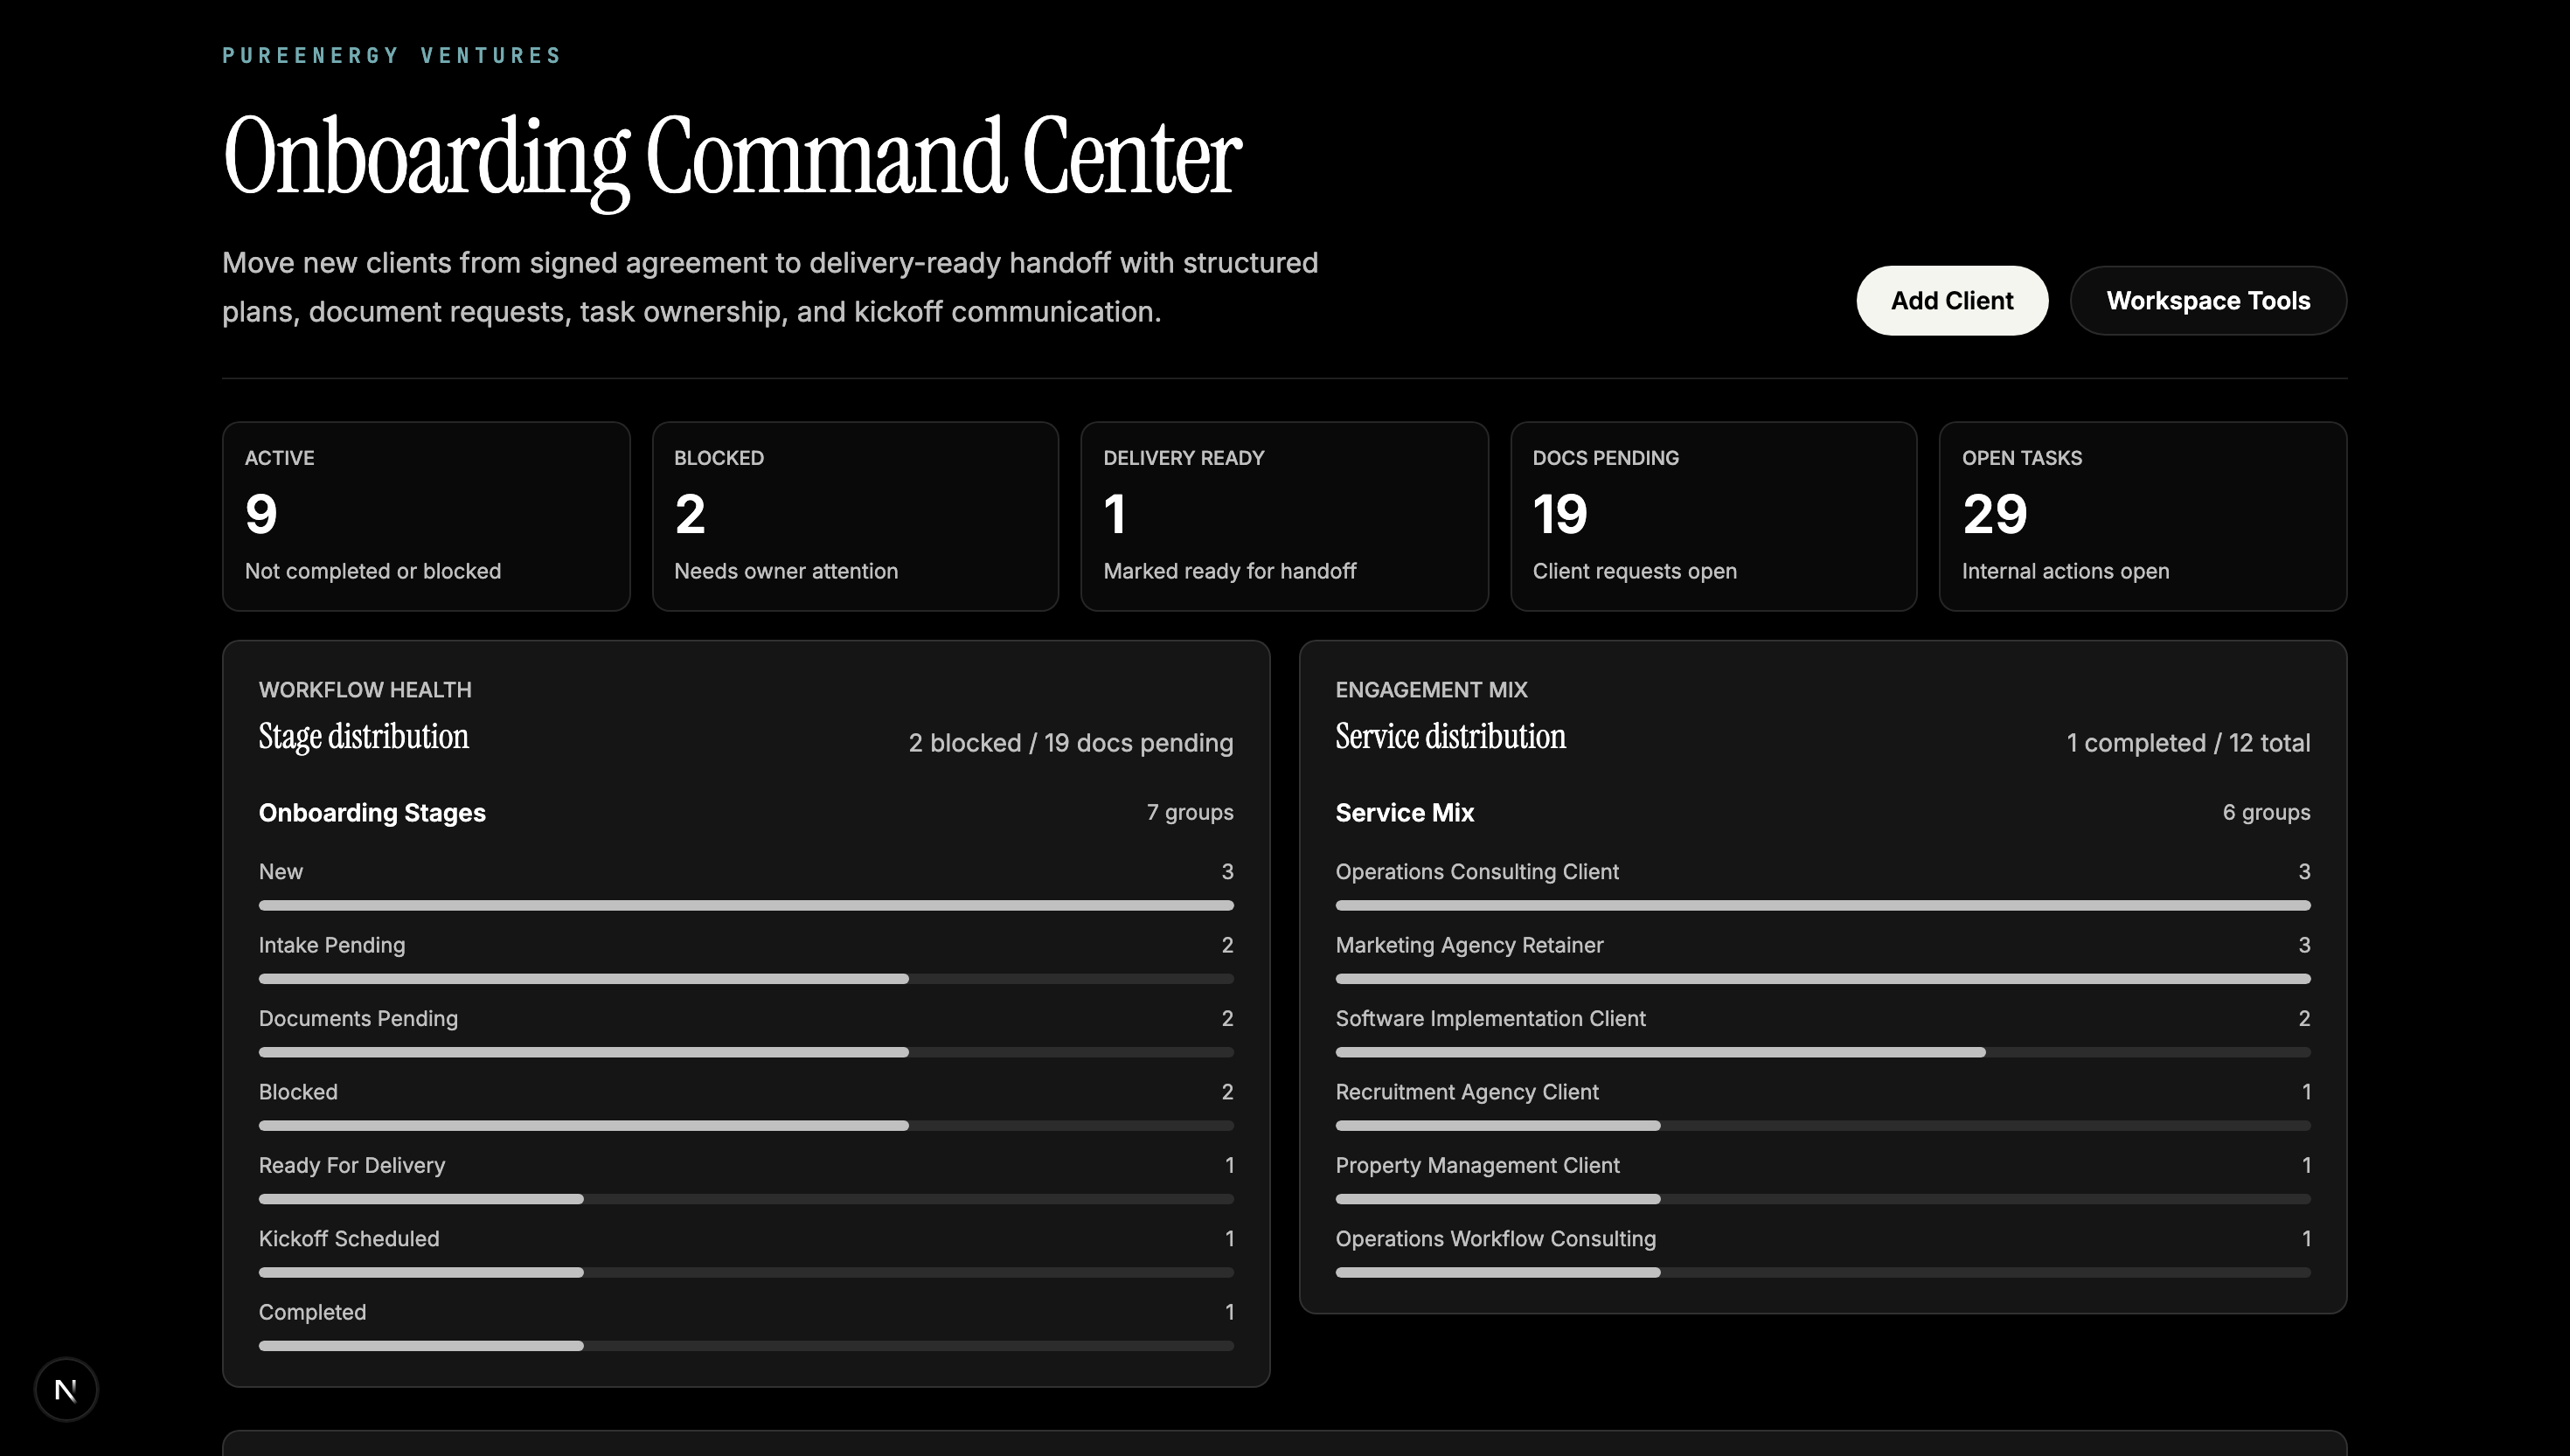
Task: Click the 'New' stage label
Action: tap(281, 871)
